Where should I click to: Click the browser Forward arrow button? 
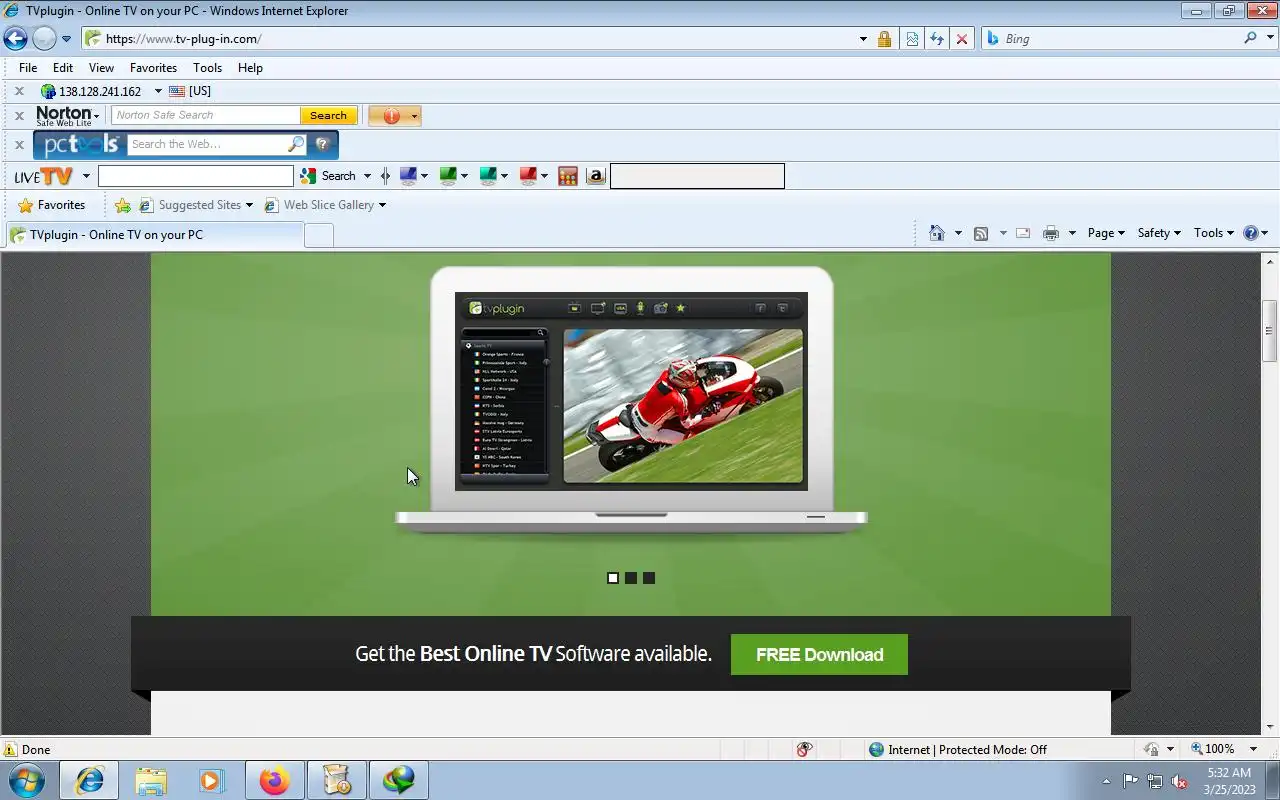pos(44,39)
